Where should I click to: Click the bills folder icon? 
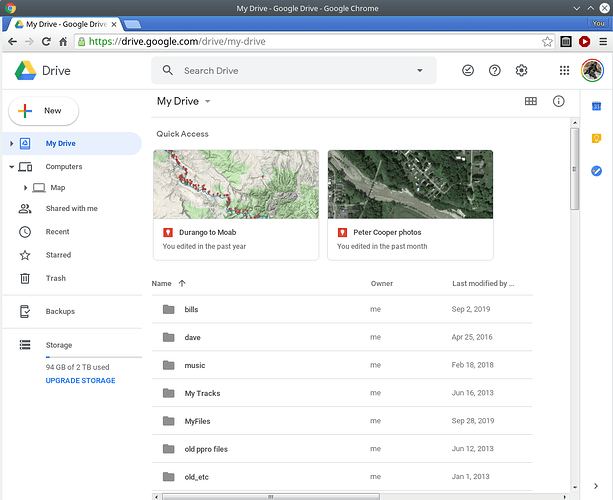coord(168,309)
